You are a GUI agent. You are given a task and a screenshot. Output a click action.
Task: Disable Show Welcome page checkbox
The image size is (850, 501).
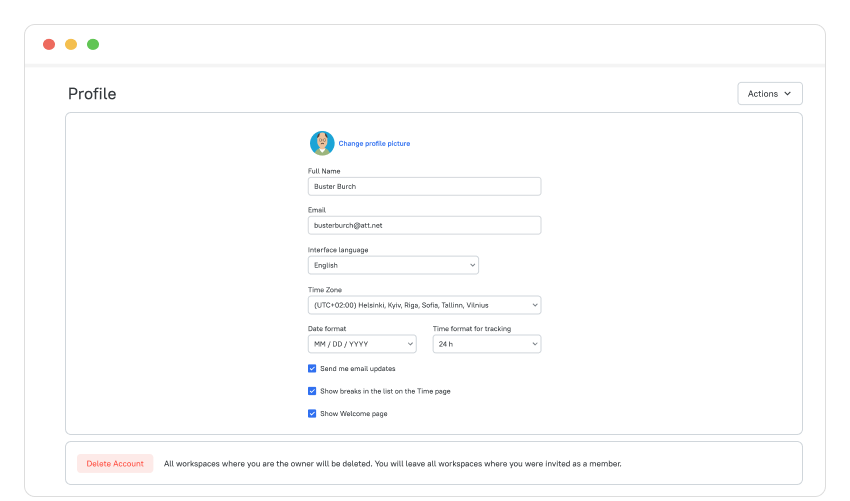coord(312,414)
